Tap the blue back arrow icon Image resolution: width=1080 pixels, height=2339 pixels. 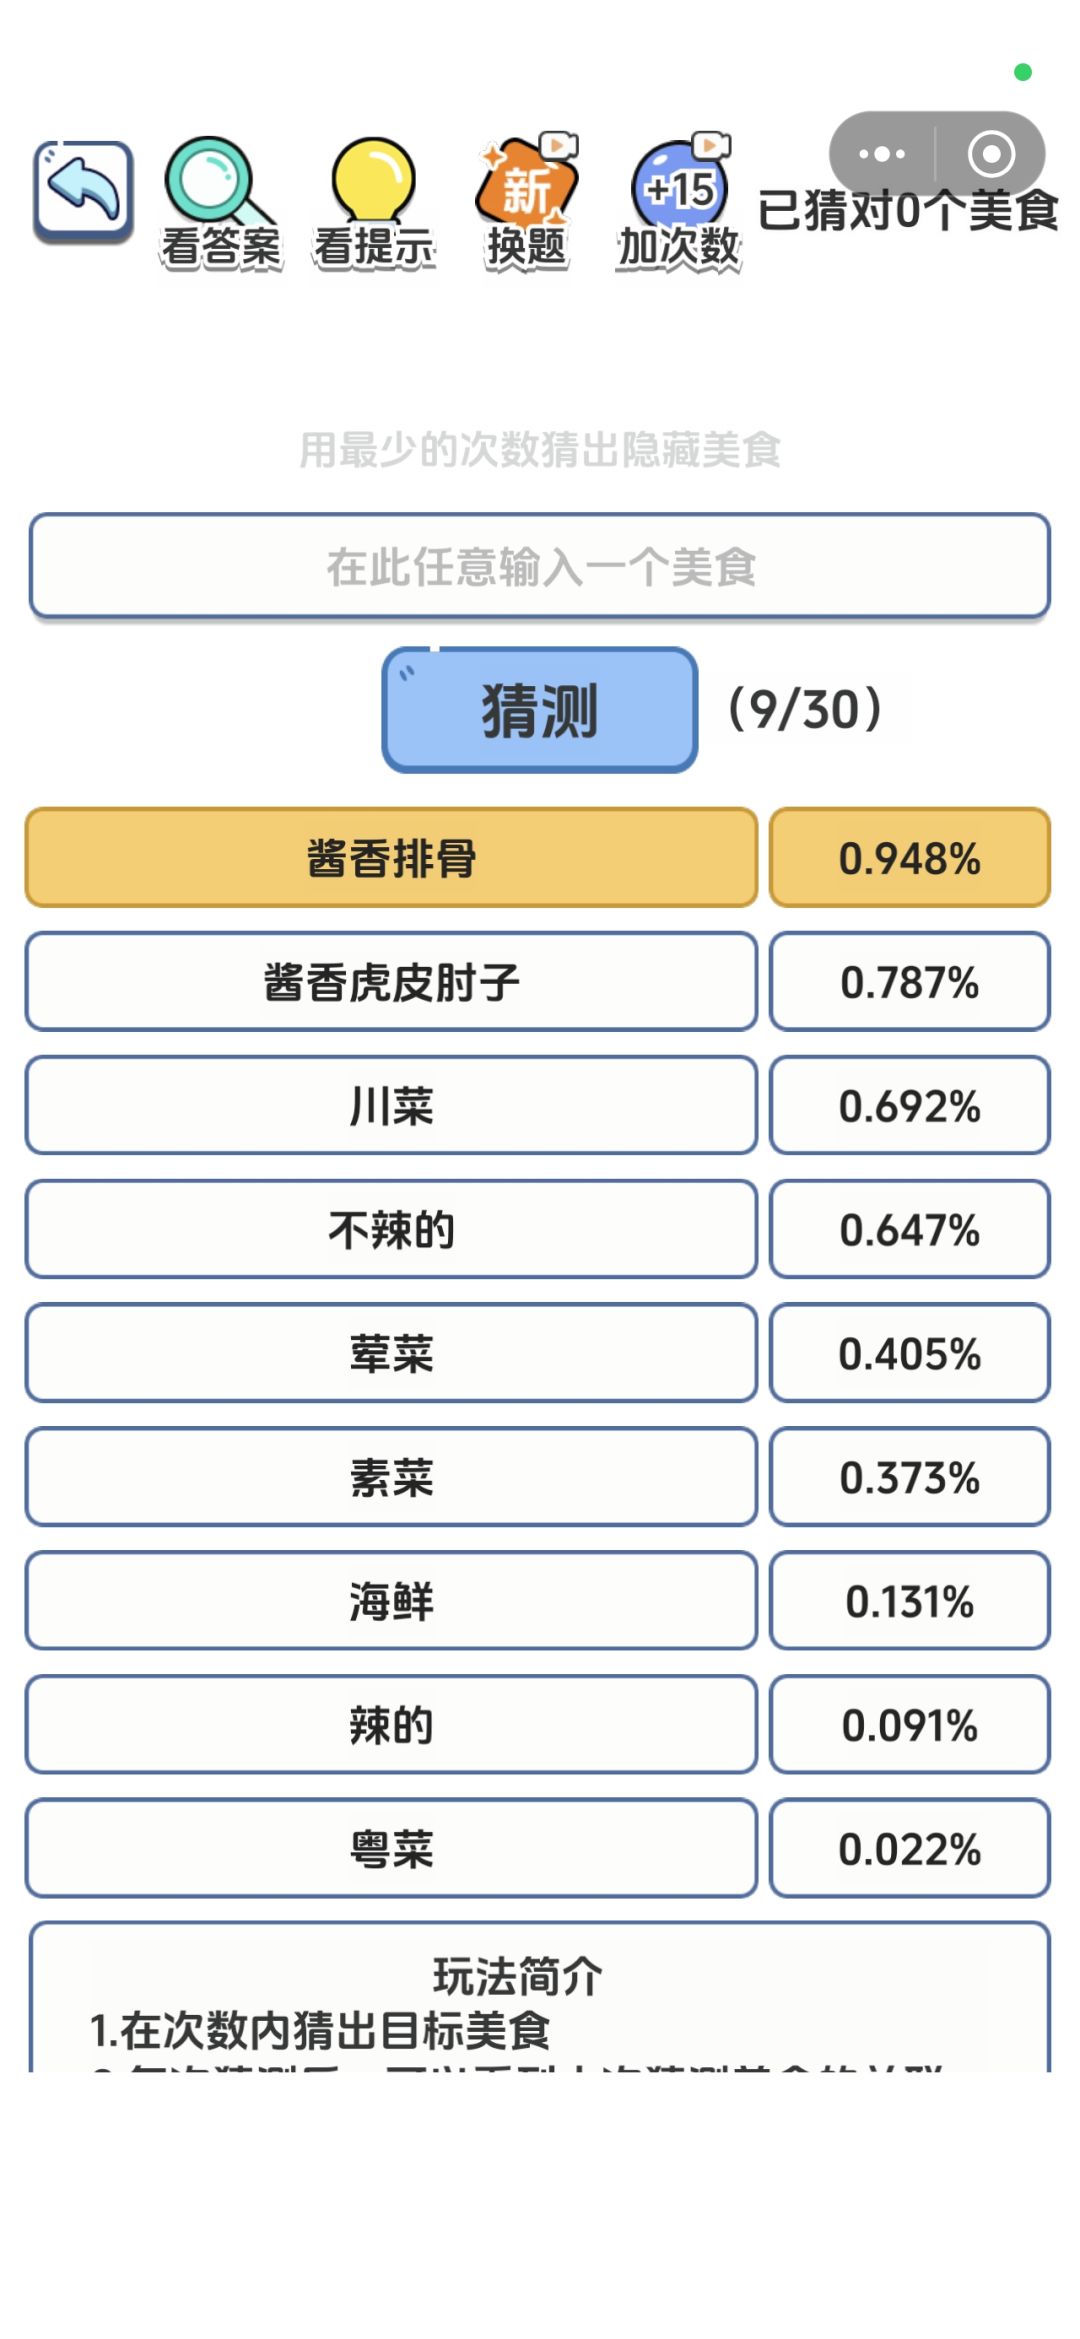(83, 191)
